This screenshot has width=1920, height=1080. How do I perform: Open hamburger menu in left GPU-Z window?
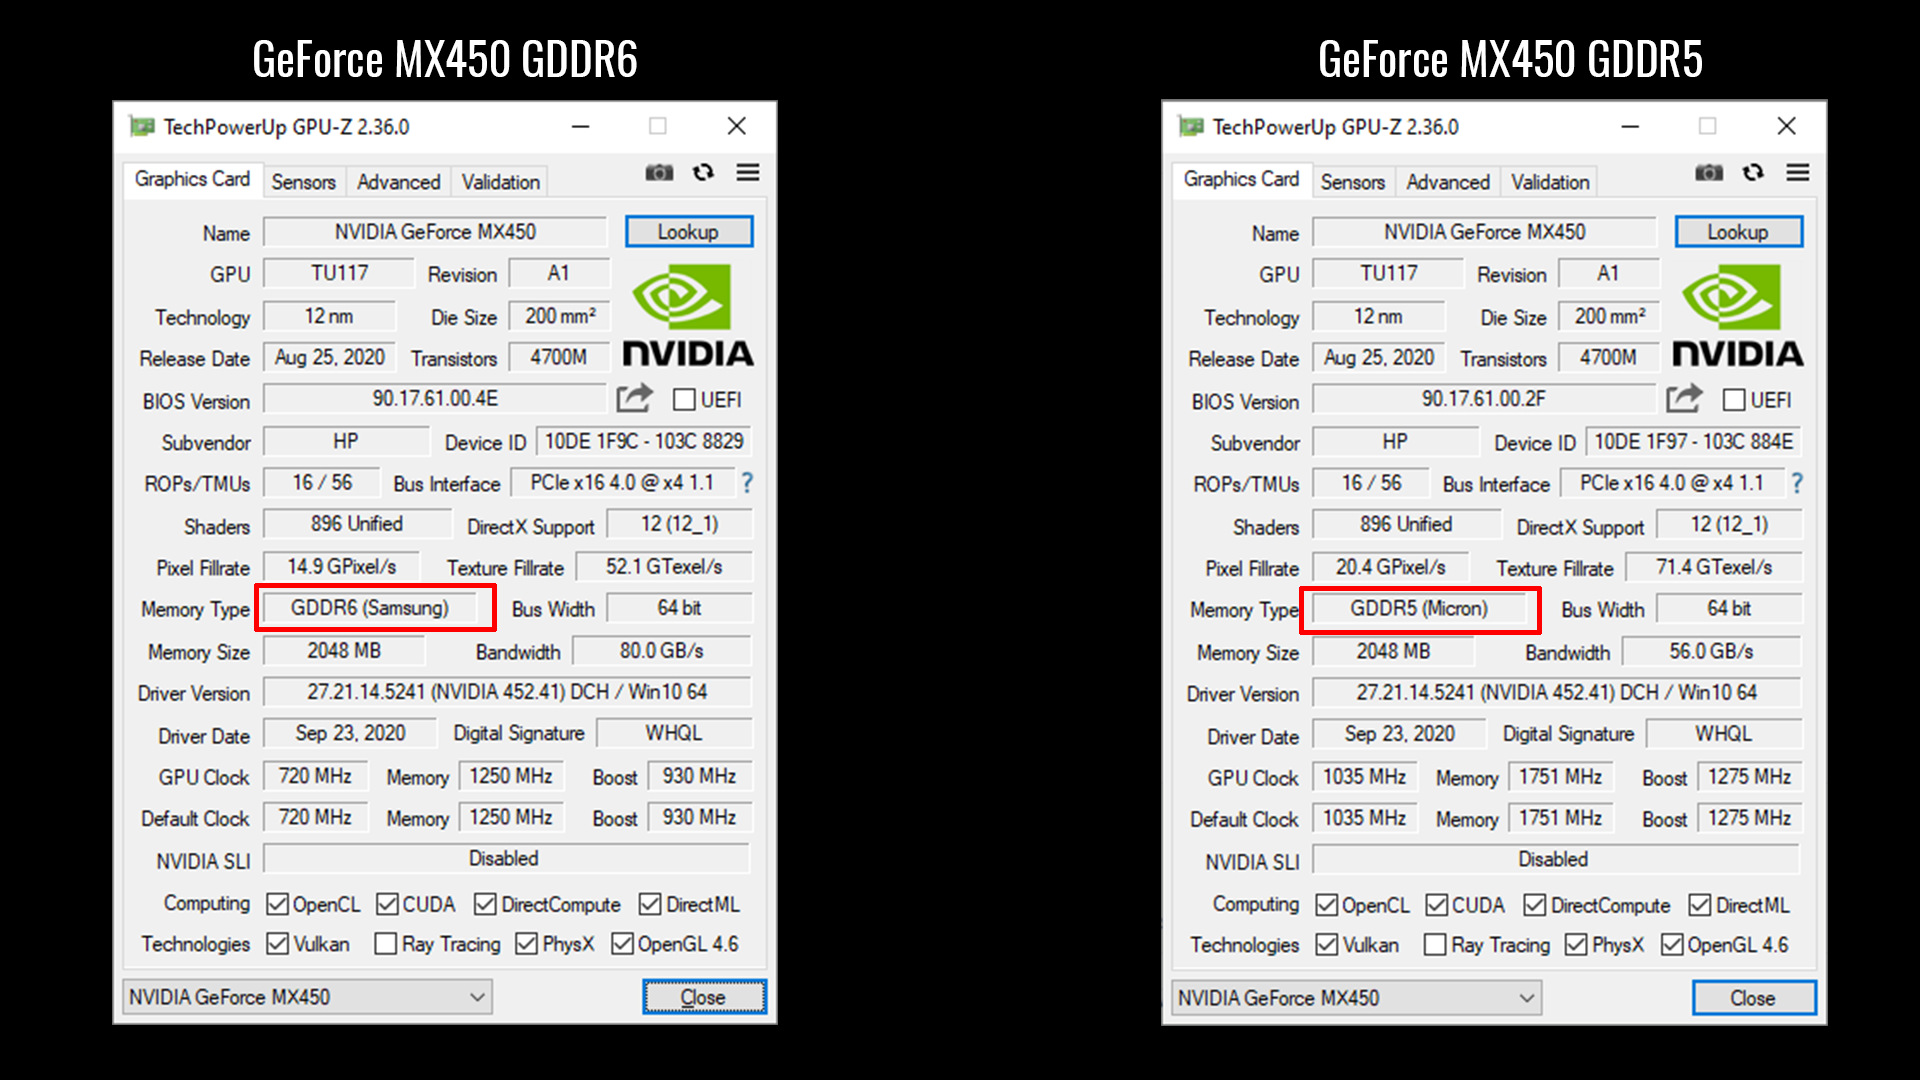(x=748, y=172)
